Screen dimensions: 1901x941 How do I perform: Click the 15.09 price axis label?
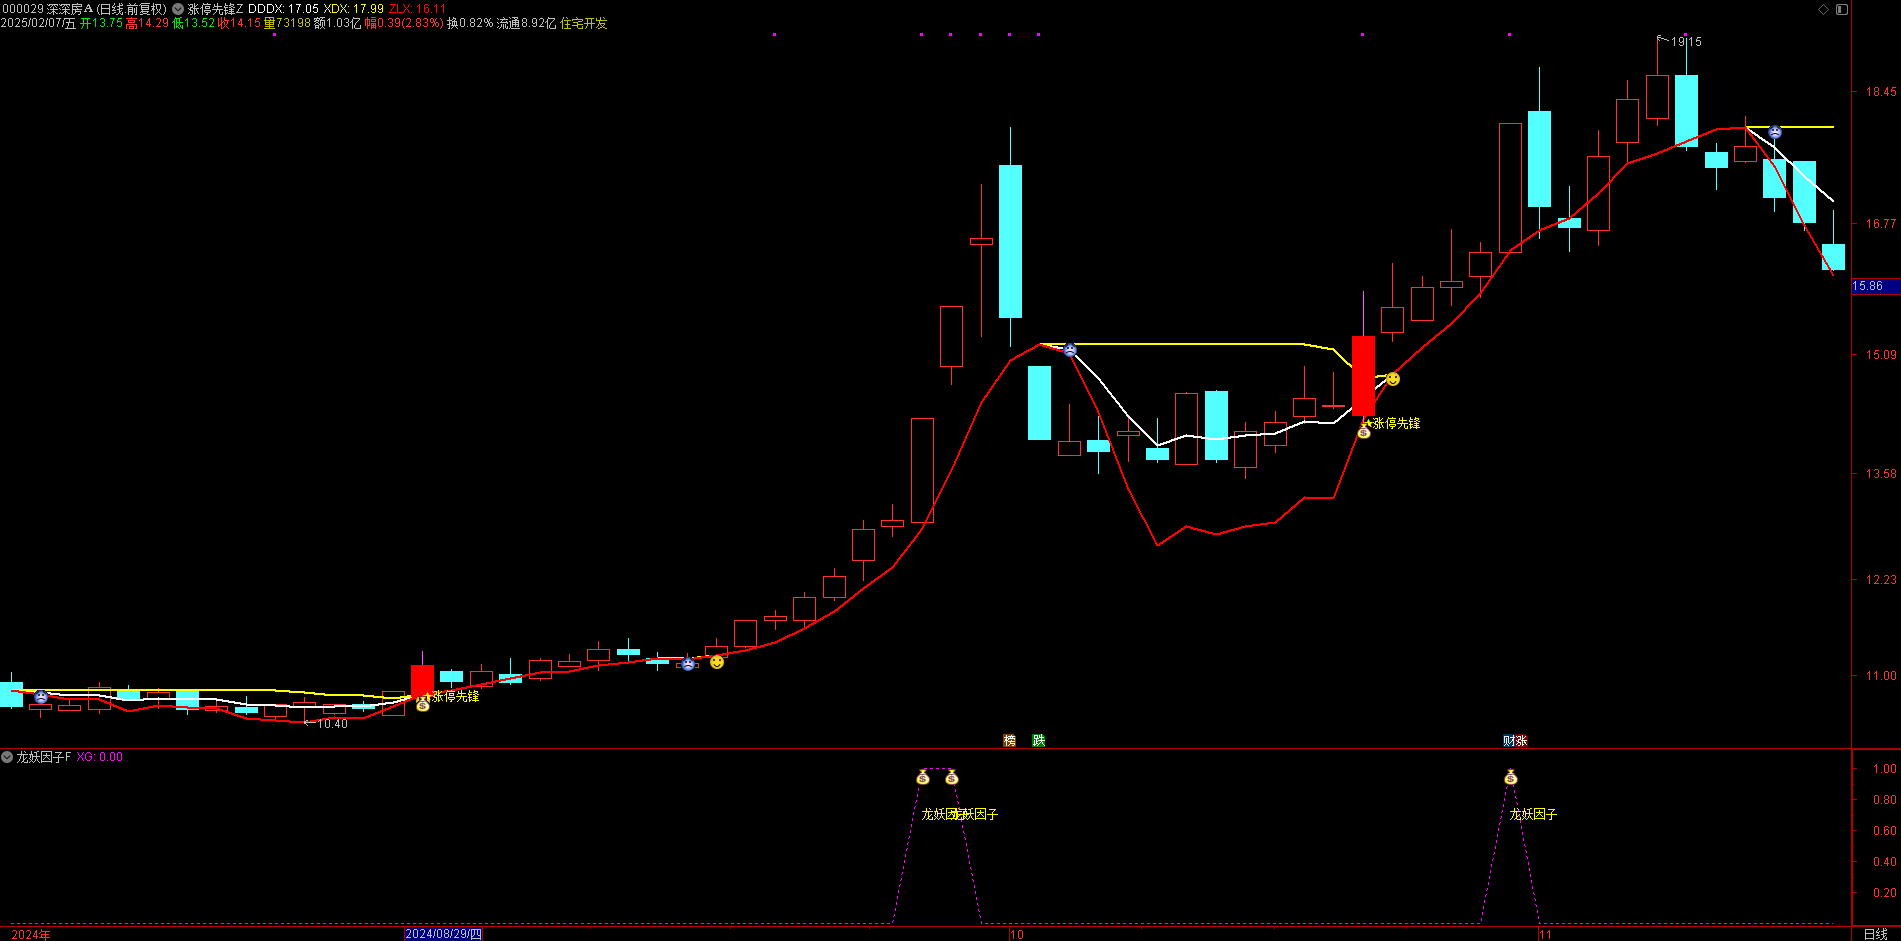1881,355
